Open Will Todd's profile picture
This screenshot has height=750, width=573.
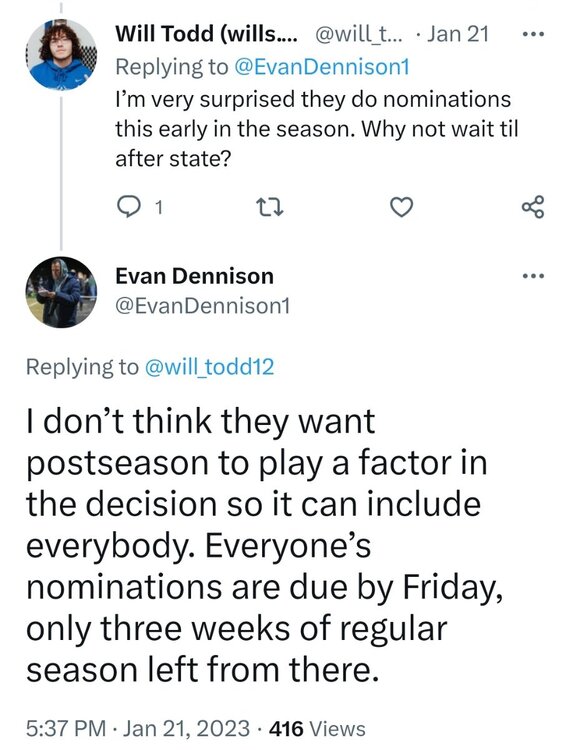click(61, 55)
